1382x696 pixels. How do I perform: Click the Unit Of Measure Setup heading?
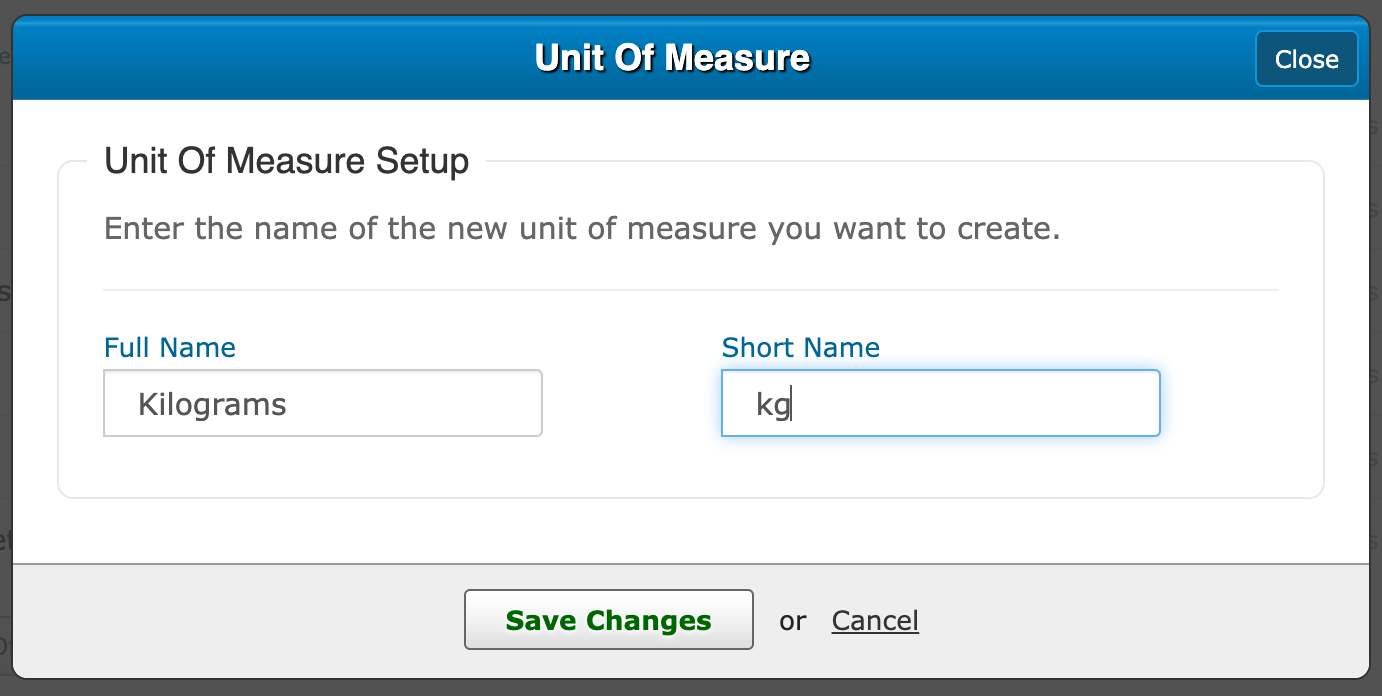287,161
